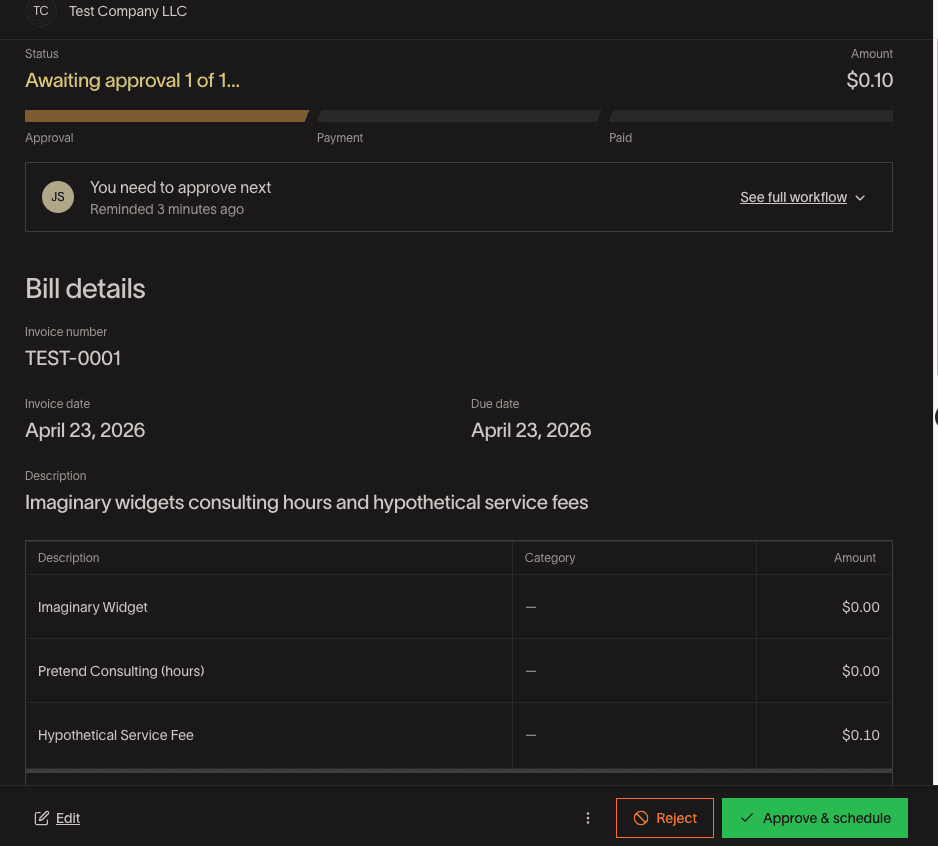Click the Awaiting approval status text
The height and width of the screenshot is (846, 938).
132,80
